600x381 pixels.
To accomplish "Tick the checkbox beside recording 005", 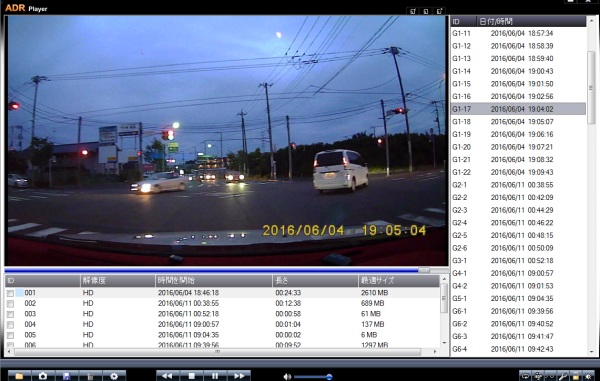I will tap(10, 335).
